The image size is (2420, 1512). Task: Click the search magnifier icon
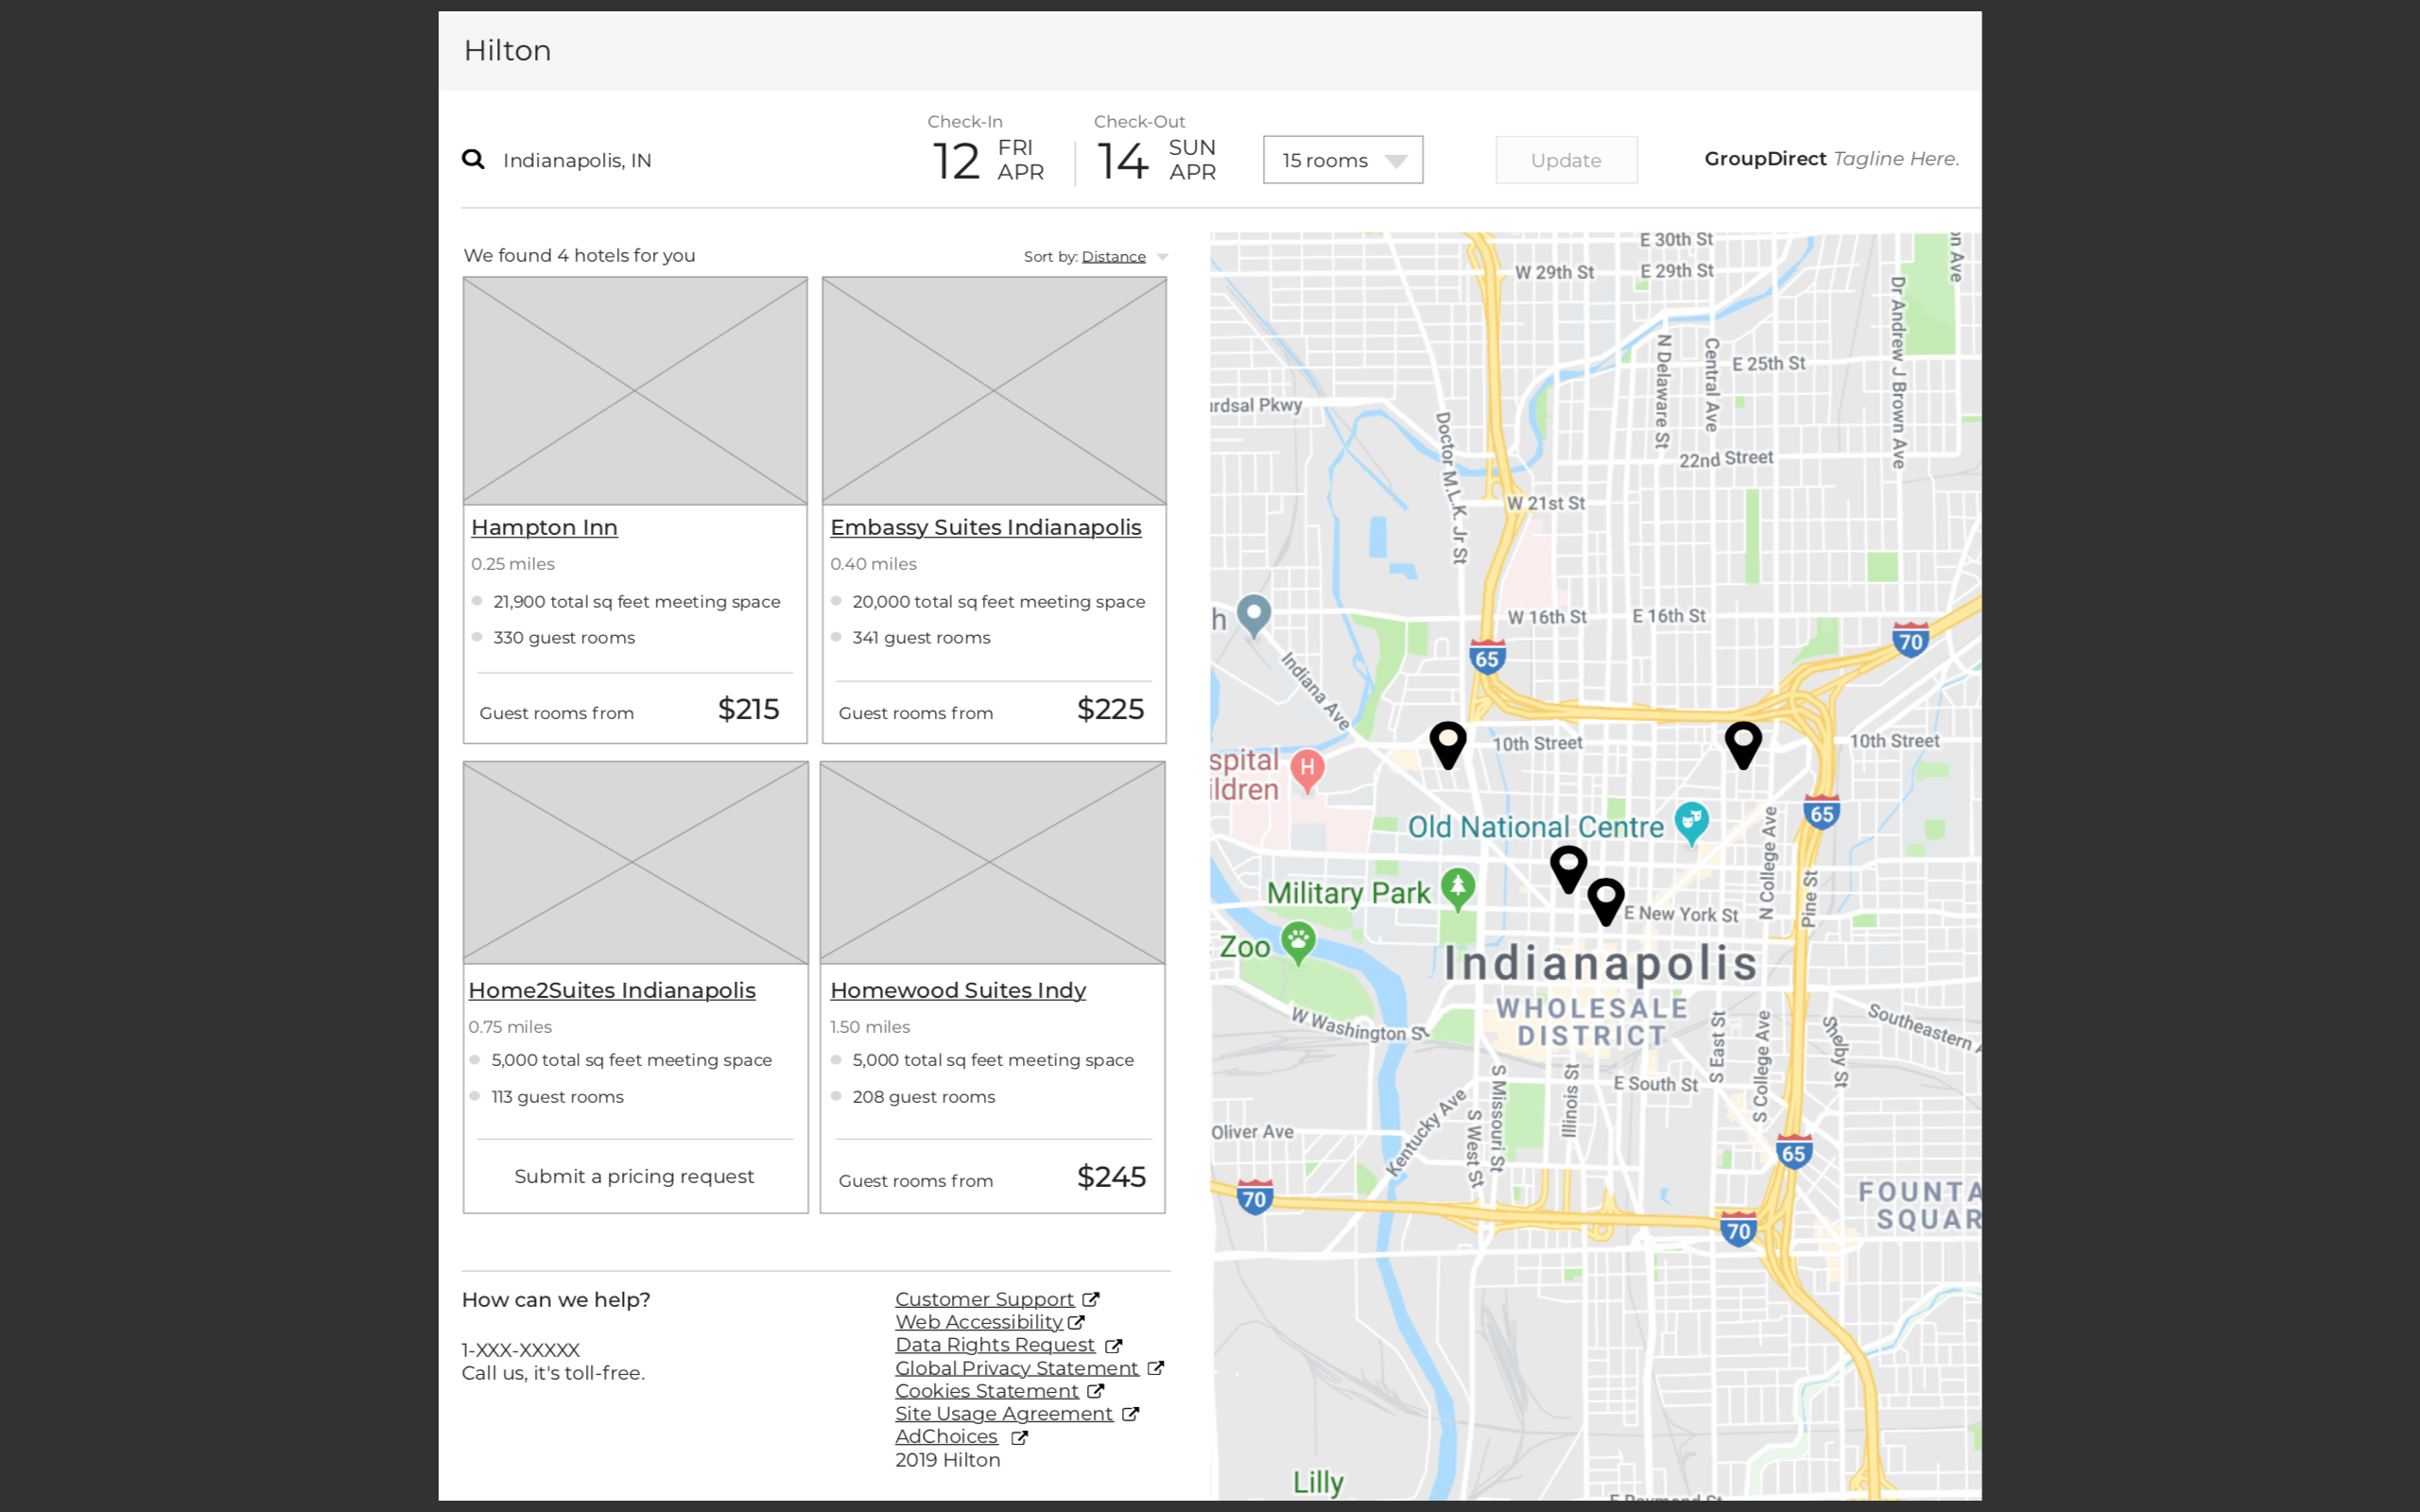tap(473, 160)
